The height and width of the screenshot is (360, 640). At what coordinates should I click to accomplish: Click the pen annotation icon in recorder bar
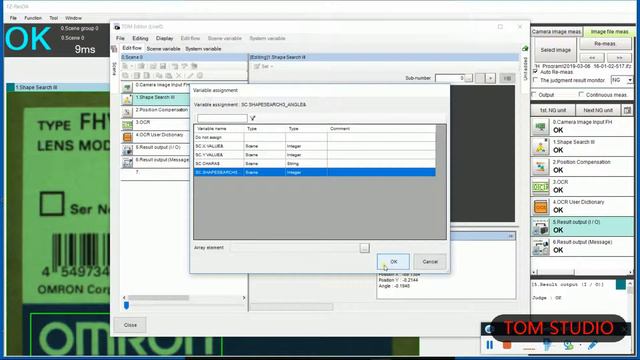click(592, 346)
